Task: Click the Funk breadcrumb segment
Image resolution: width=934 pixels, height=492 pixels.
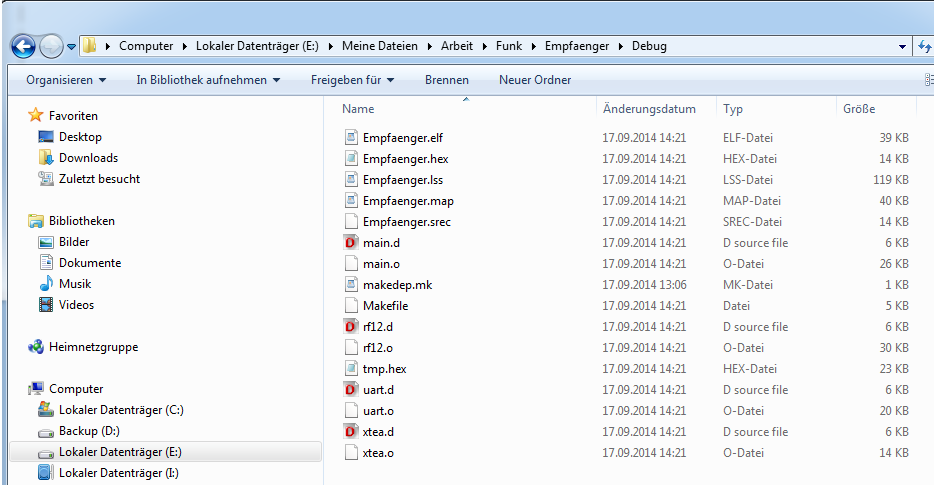Action: 509,46
